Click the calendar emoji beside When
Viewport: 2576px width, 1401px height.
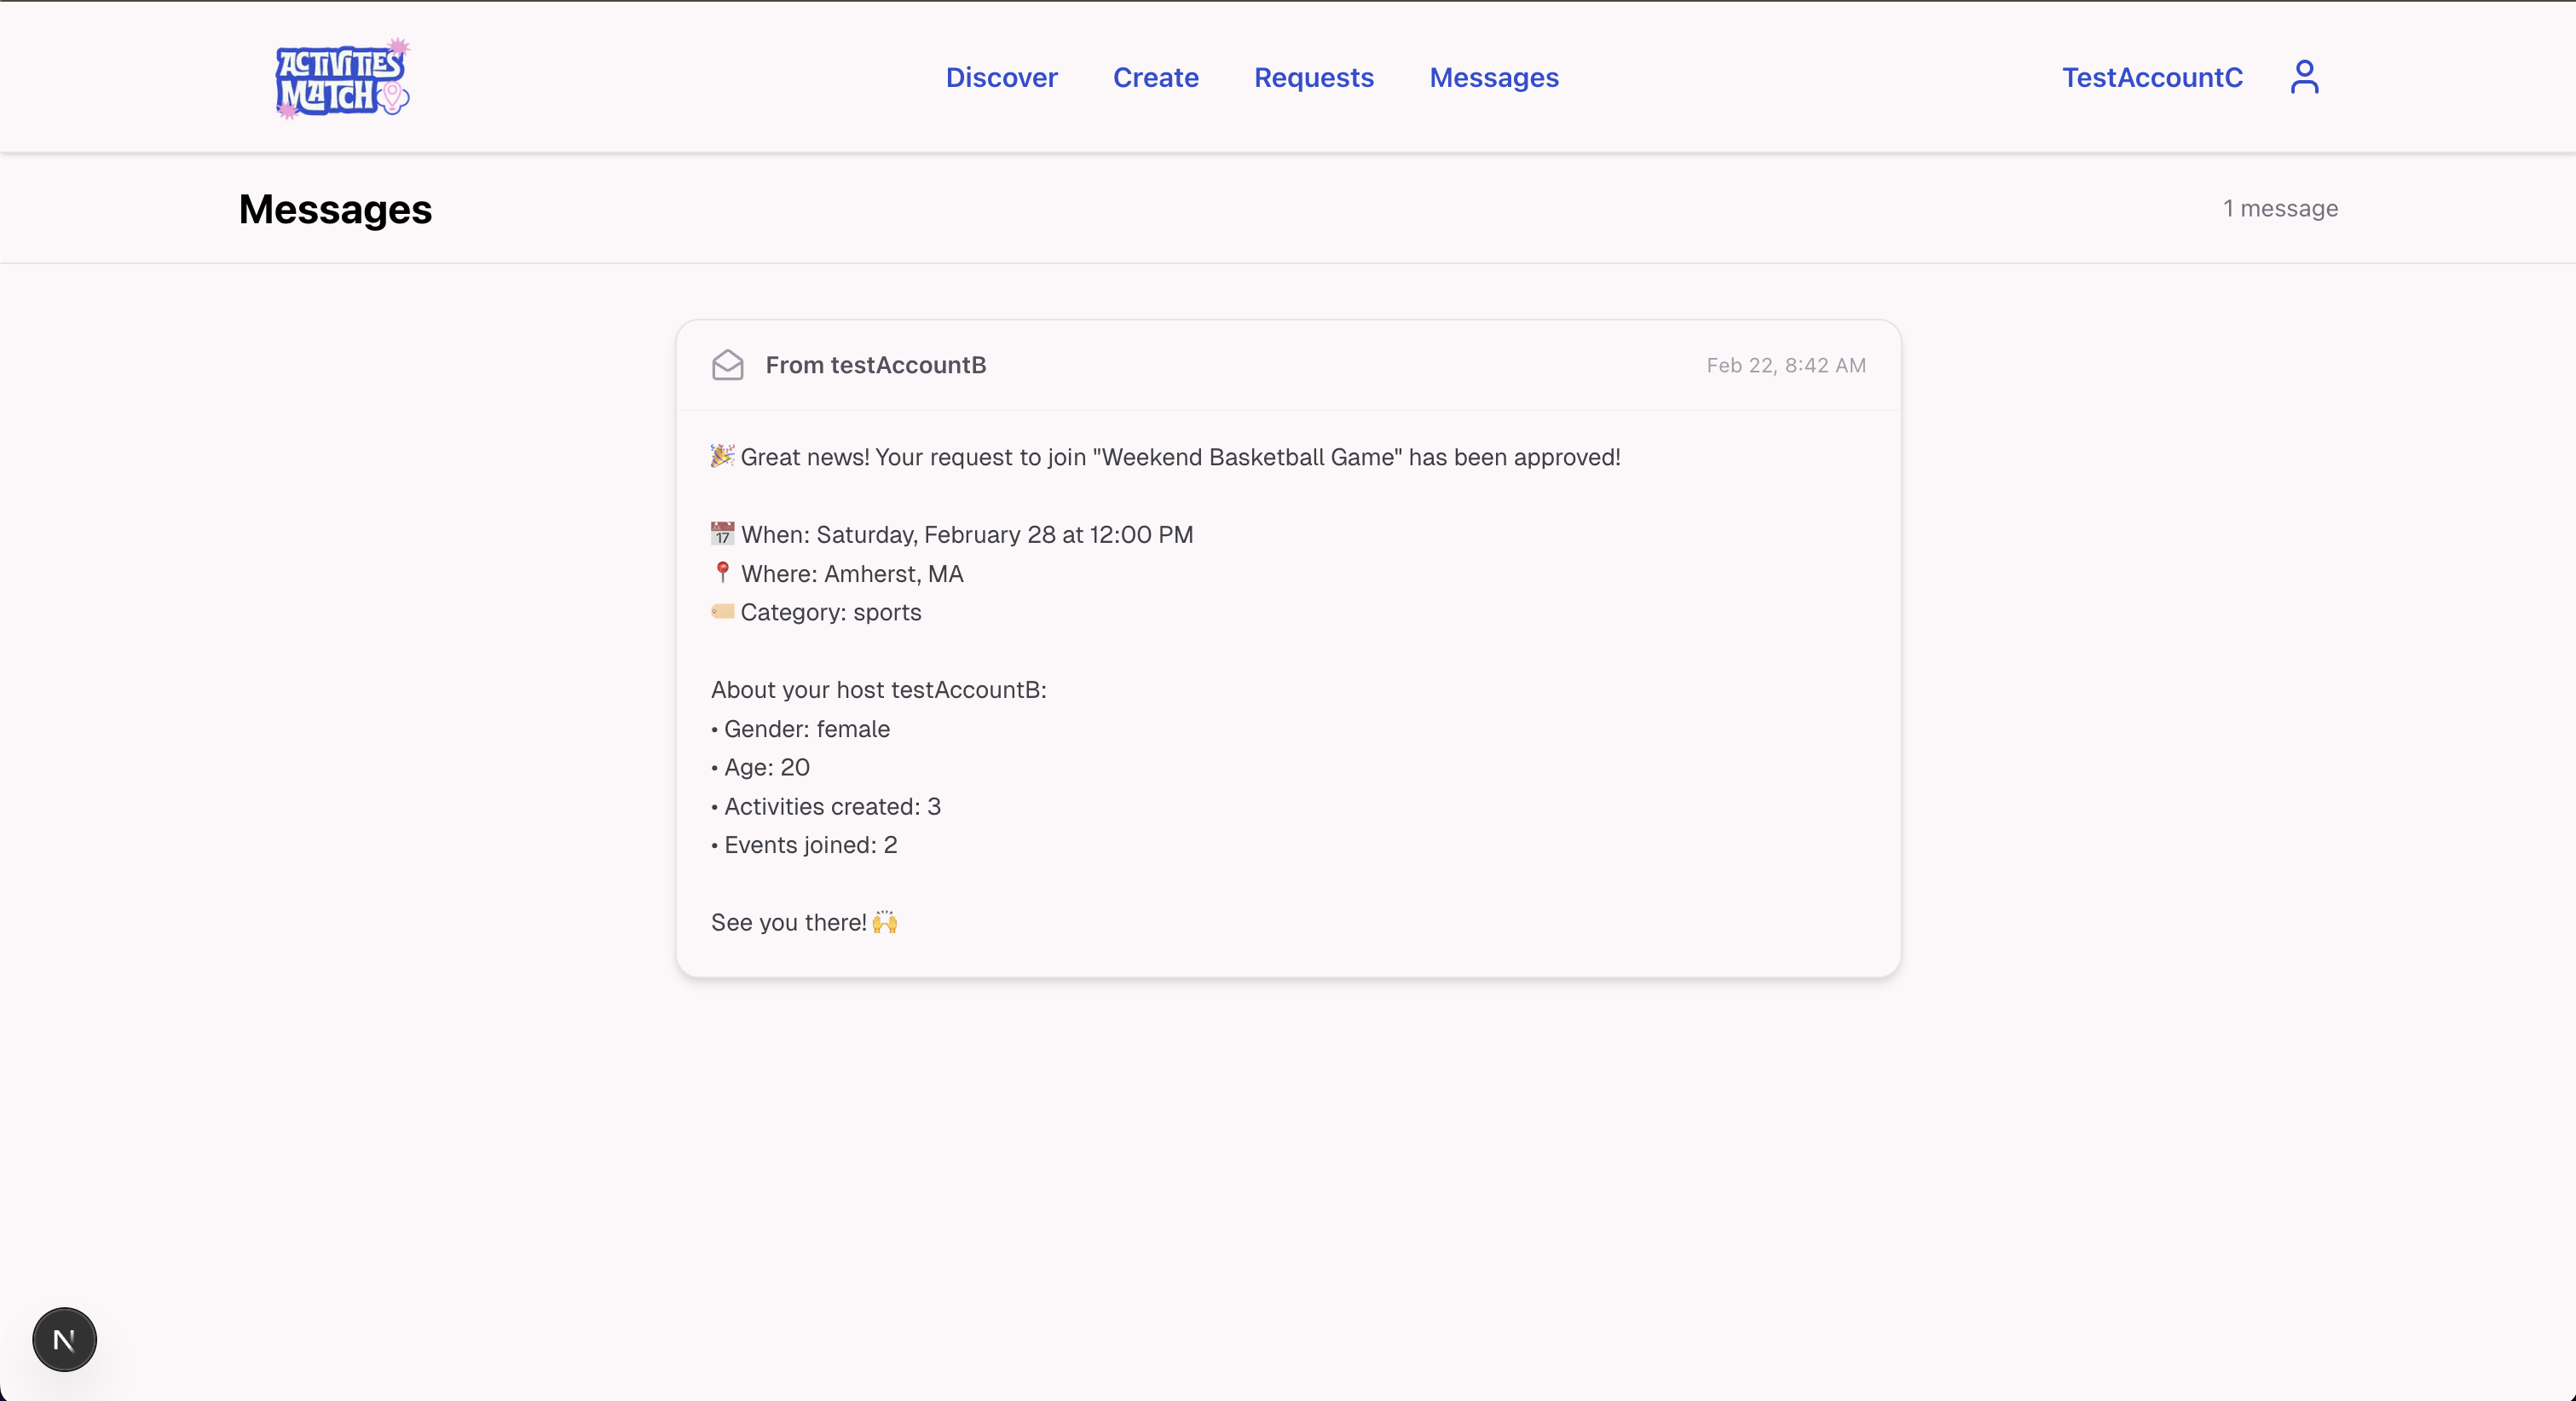pos(722,534)
